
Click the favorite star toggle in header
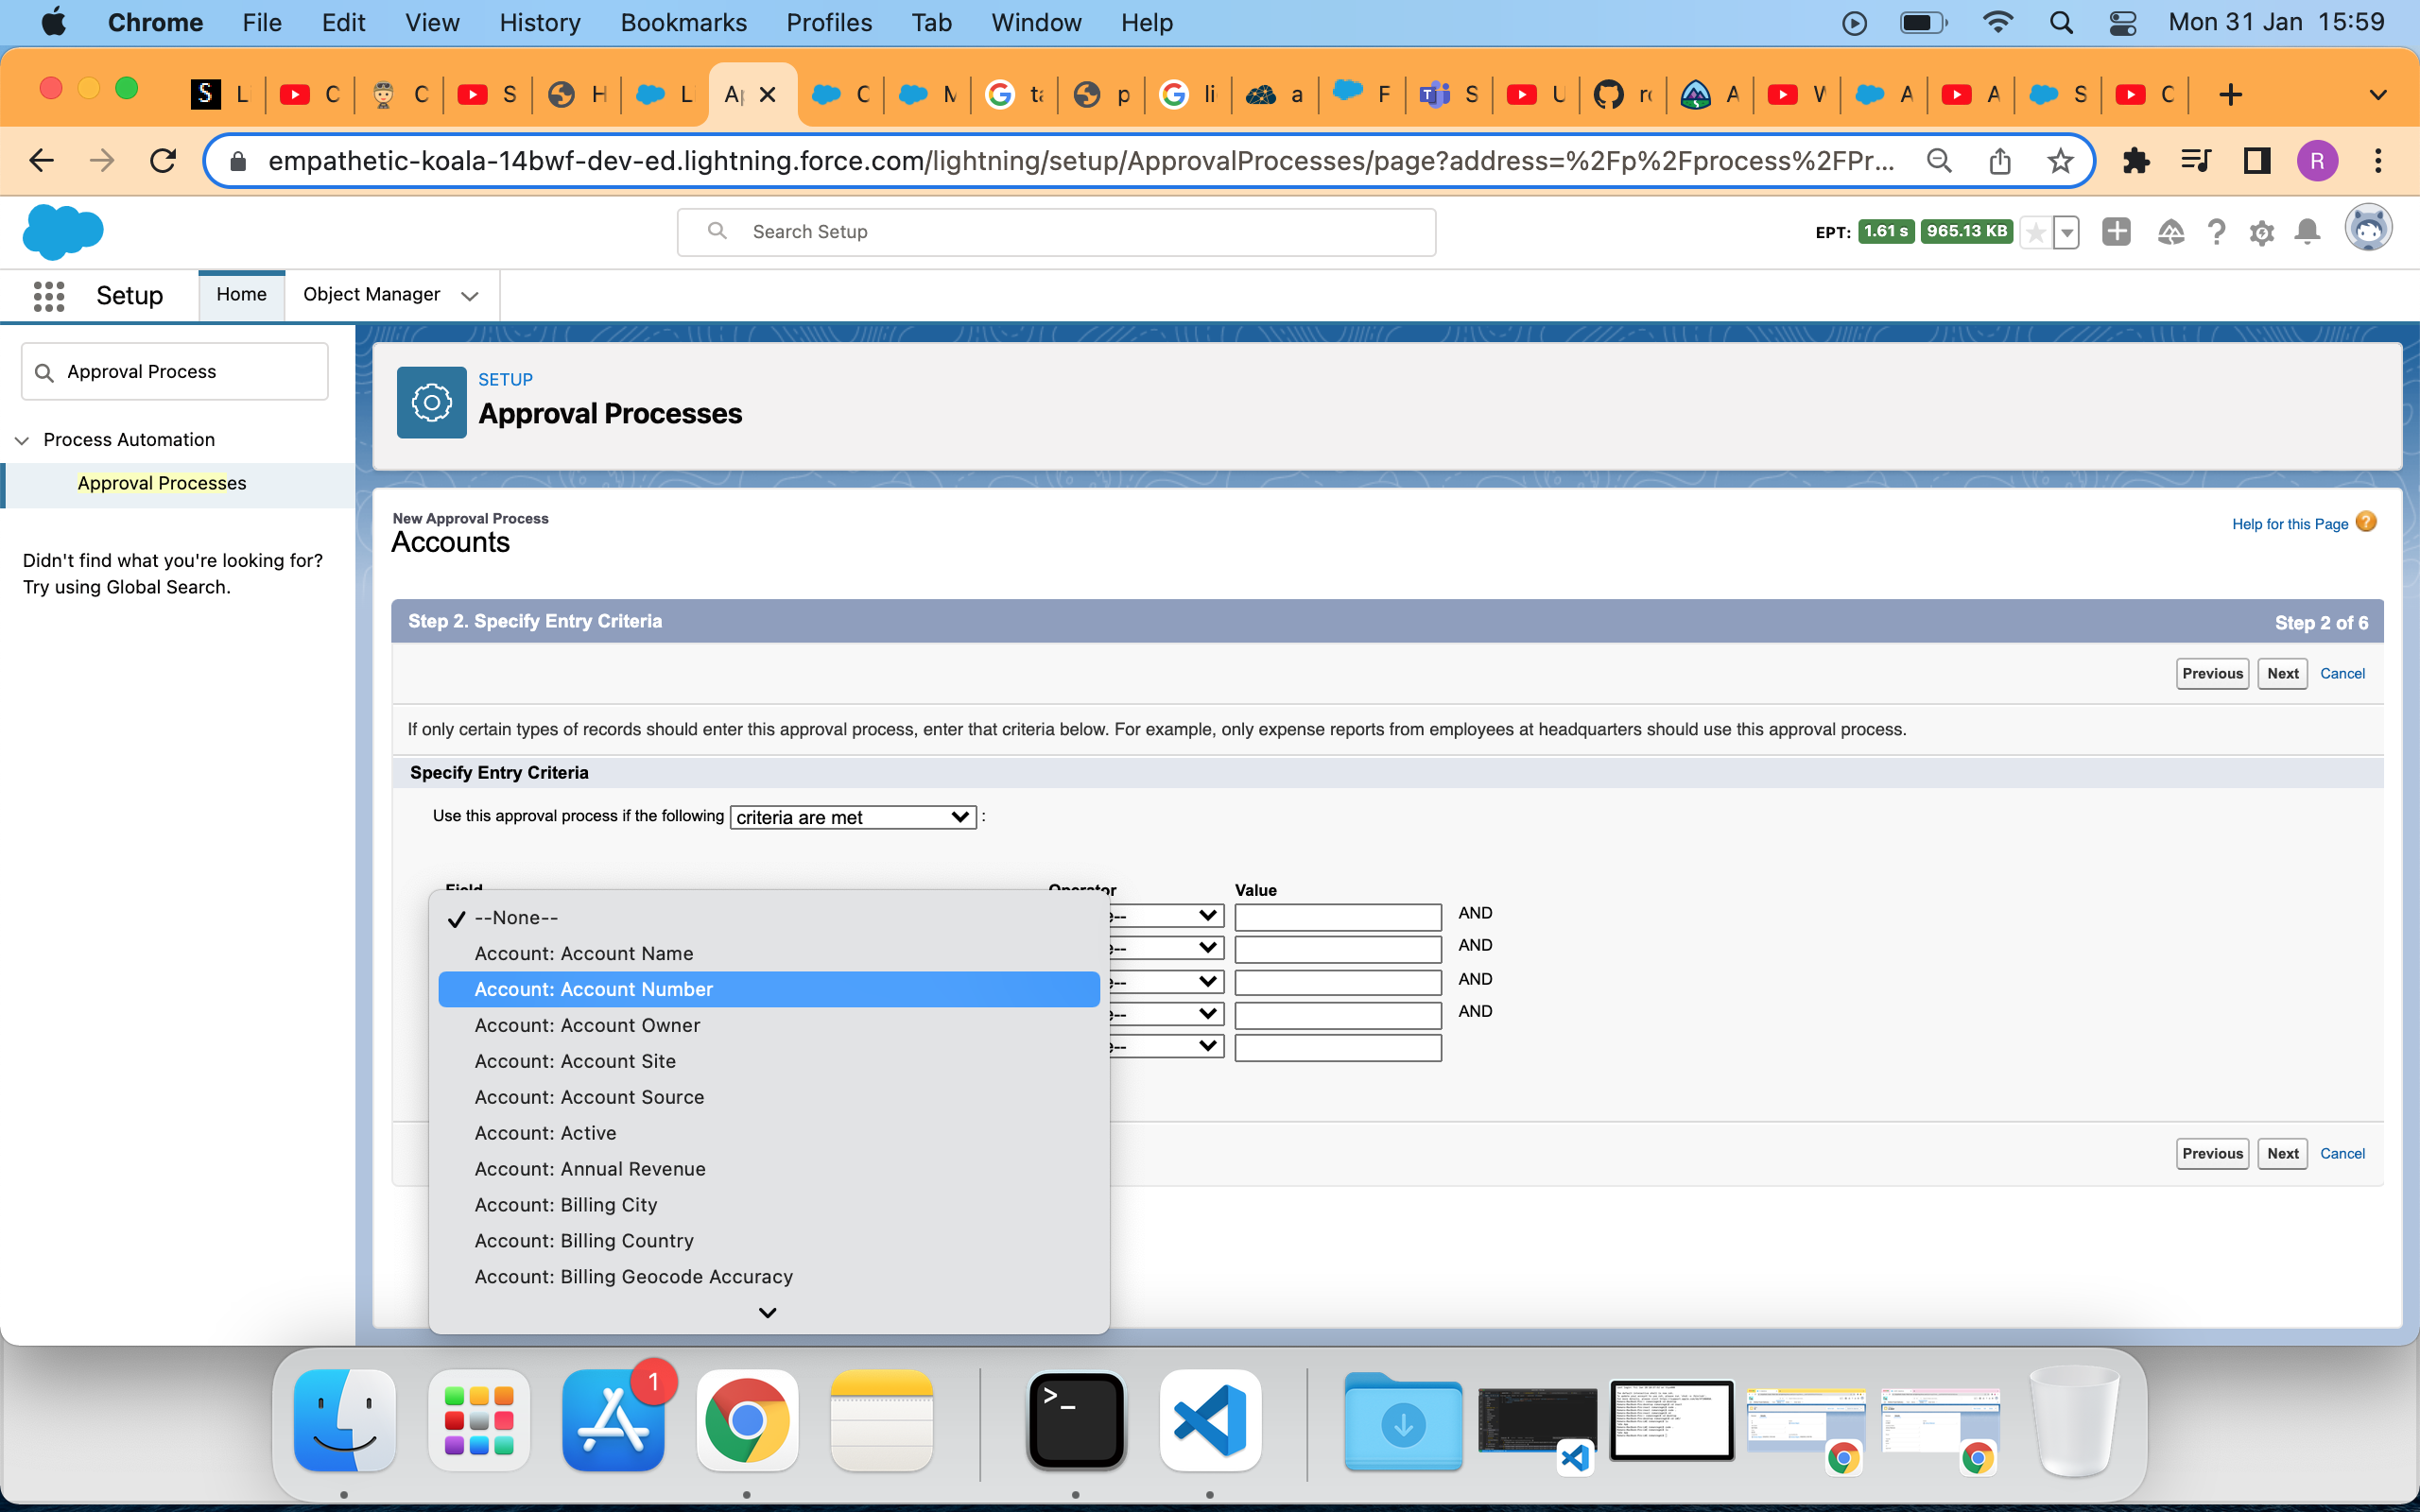click(2036, 233)
